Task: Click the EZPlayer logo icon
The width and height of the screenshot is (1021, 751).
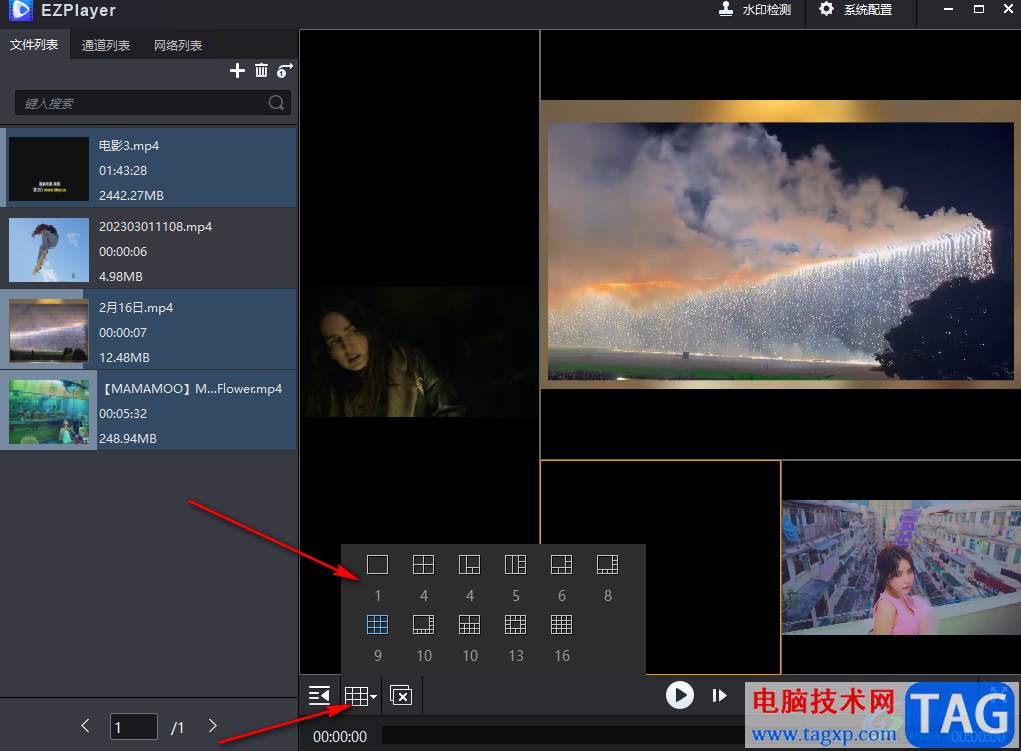Action: (20, 10)
